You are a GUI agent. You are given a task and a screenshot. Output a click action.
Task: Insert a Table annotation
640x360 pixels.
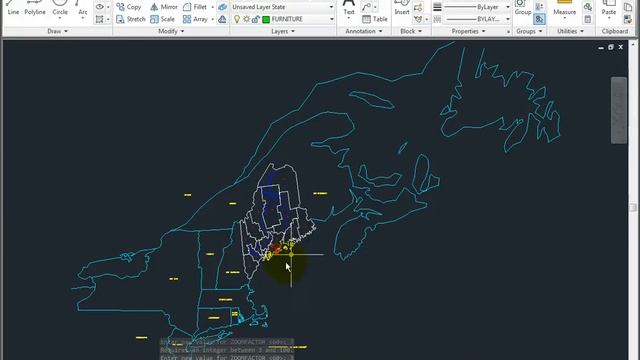pos(375,19)
